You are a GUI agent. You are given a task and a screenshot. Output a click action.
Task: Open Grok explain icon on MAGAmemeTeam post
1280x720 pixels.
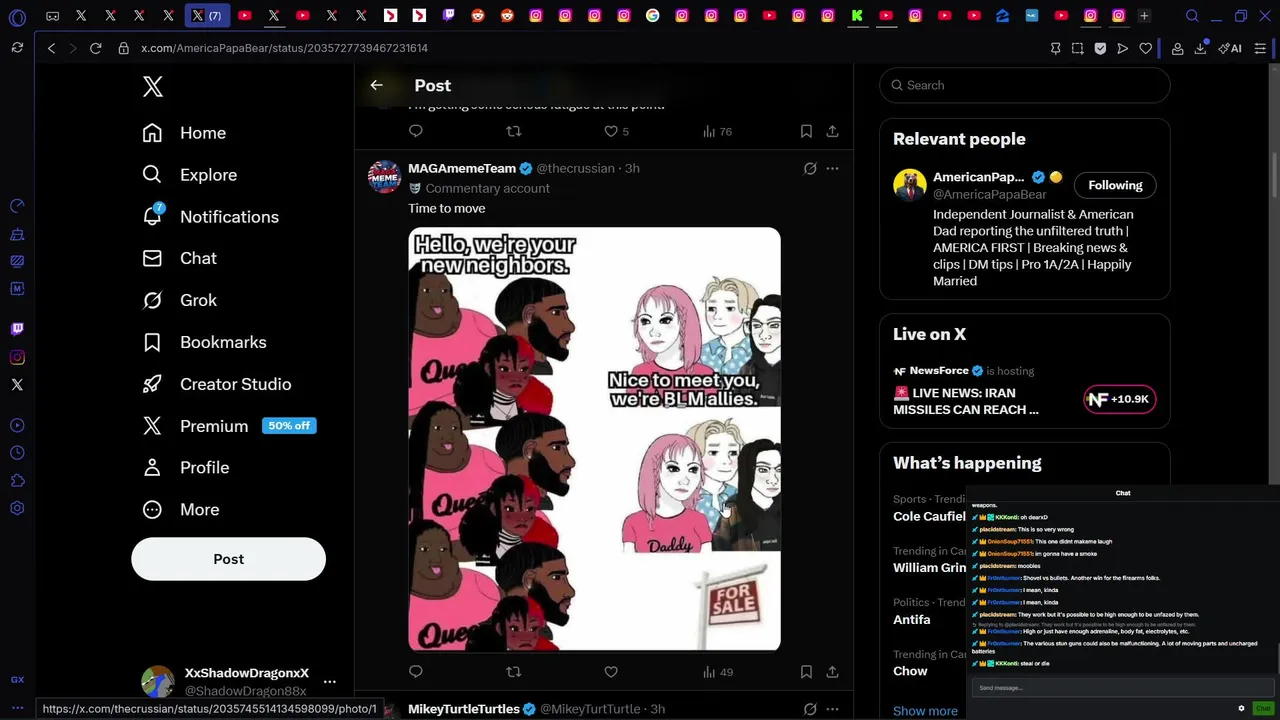click(x=810, y=169)
